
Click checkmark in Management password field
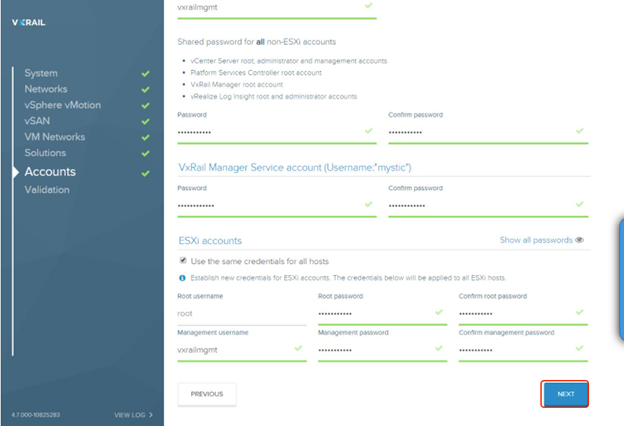coord(439,348)
